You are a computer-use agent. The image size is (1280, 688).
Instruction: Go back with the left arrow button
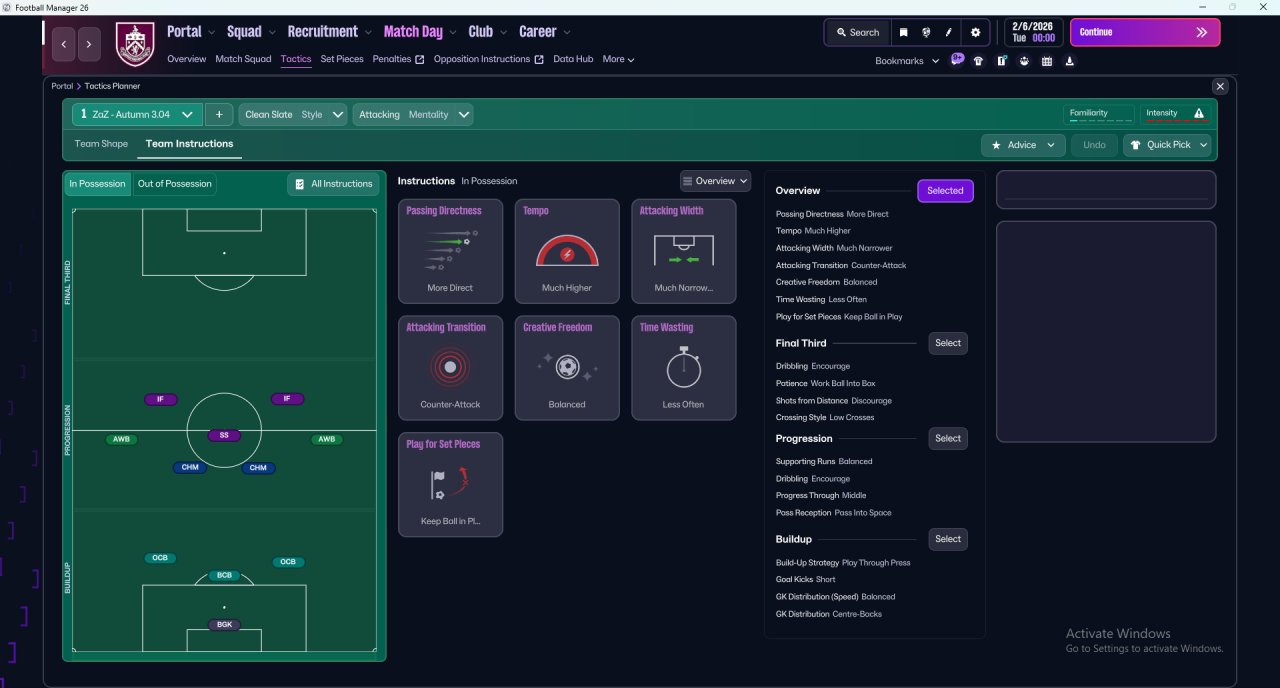point(64,44)
